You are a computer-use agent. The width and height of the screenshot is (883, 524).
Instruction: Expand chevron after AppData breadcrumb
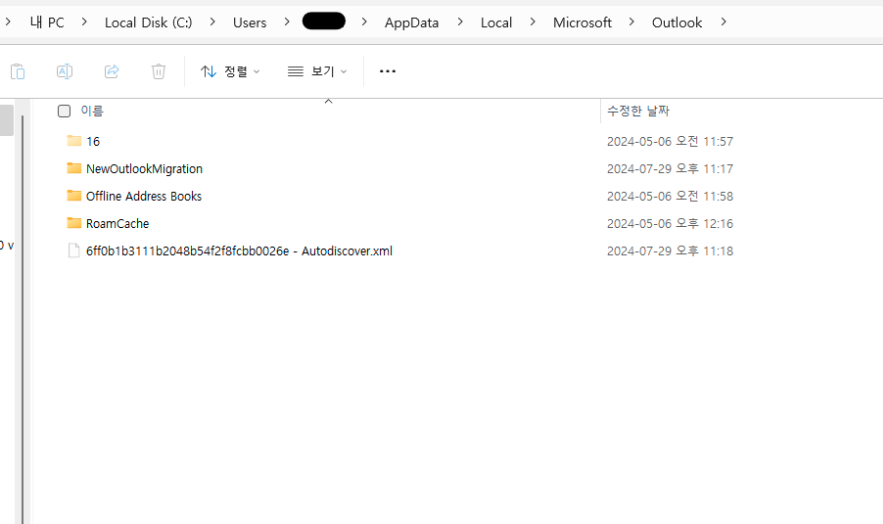(x=460, y=22)
